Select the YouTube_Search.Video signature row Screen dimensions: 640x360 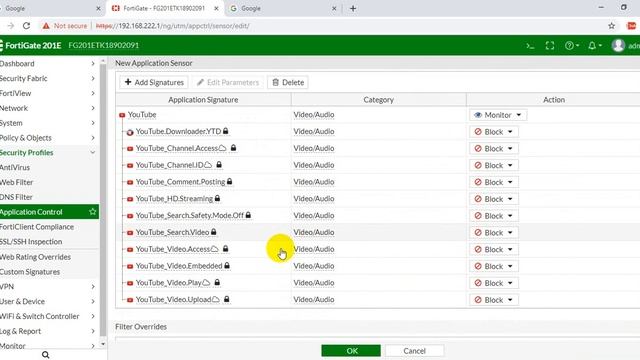[x=378, y=232]
